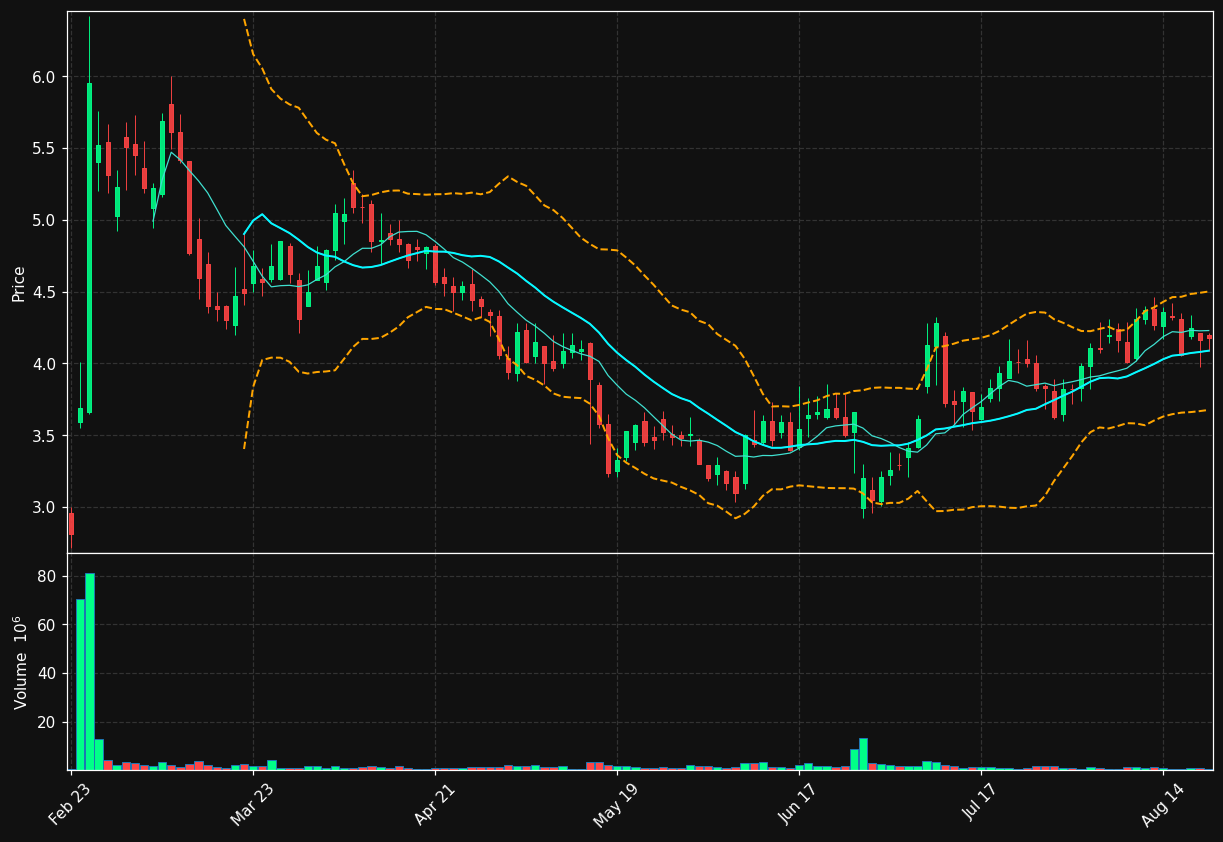Click the 3.5 price axis label
1223x842 pixels.
click(46, 436)
